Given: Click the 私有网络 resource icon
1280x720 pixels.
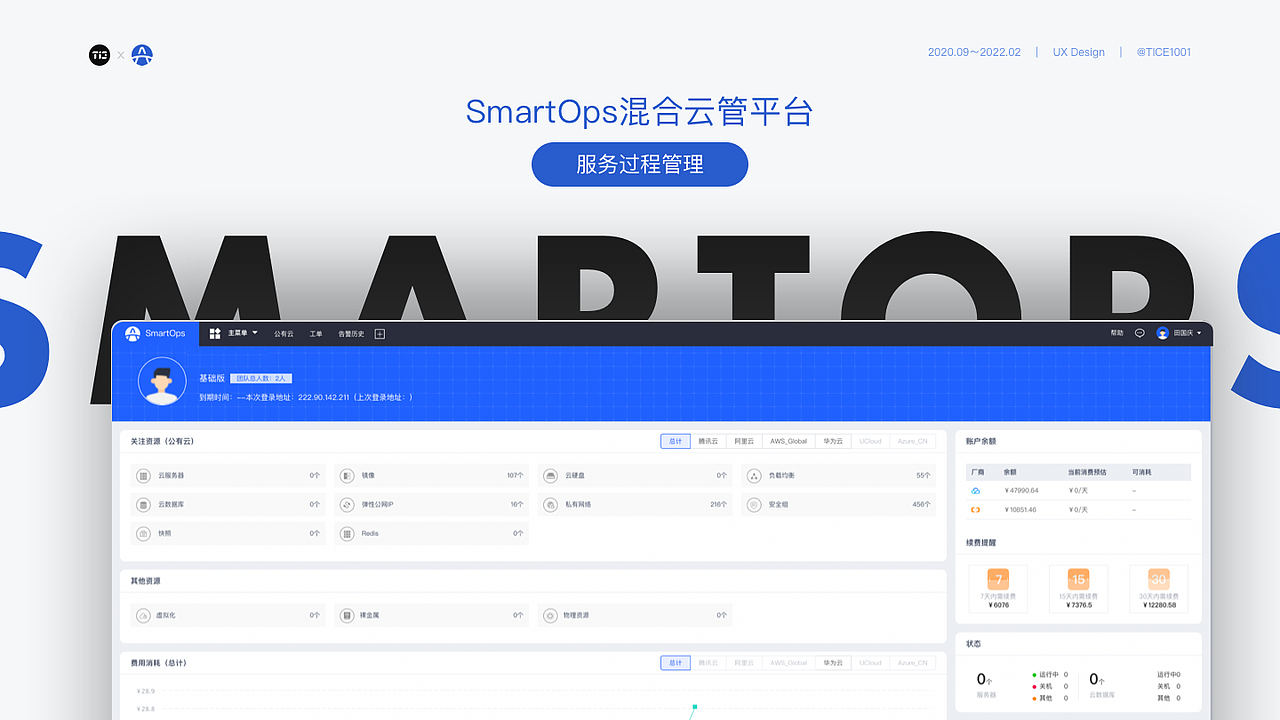Looking at the screenshot, I should pyautogui.click(x=551, y=505).
